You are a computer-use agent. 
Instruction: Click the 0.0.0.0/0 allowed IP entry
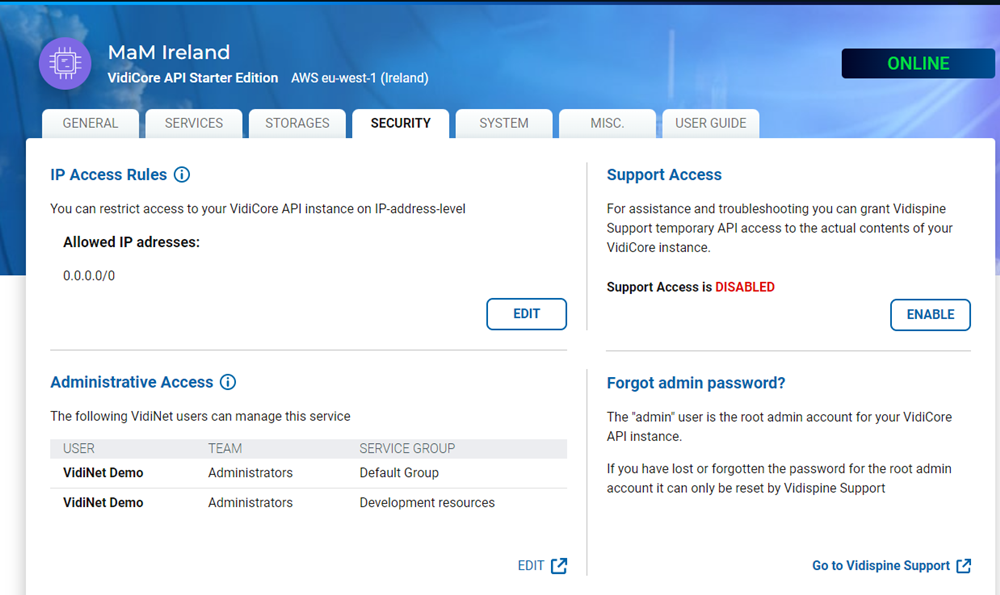[89, 276]
